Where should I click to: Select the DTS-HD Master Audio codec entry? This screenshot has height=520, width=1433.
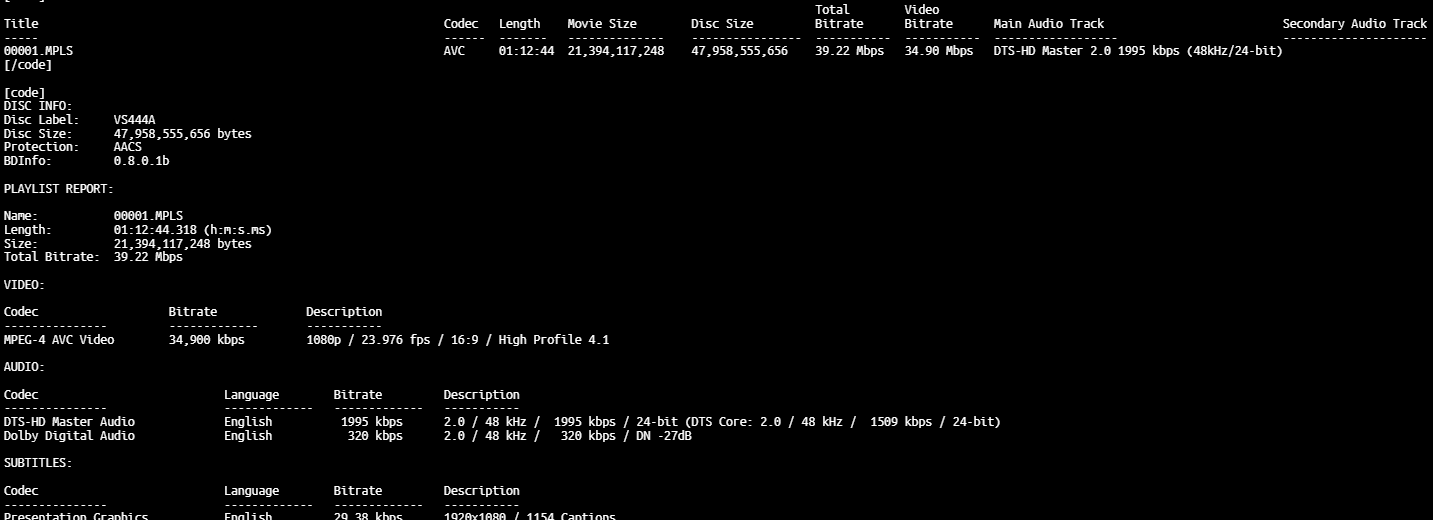click(x=69, y=422)
